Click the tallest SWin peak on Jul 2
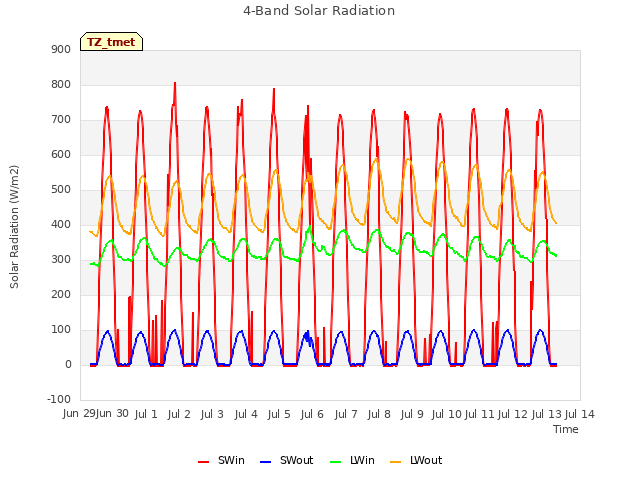The height and width of the screenshot is (480, 640). click(175, 83)
